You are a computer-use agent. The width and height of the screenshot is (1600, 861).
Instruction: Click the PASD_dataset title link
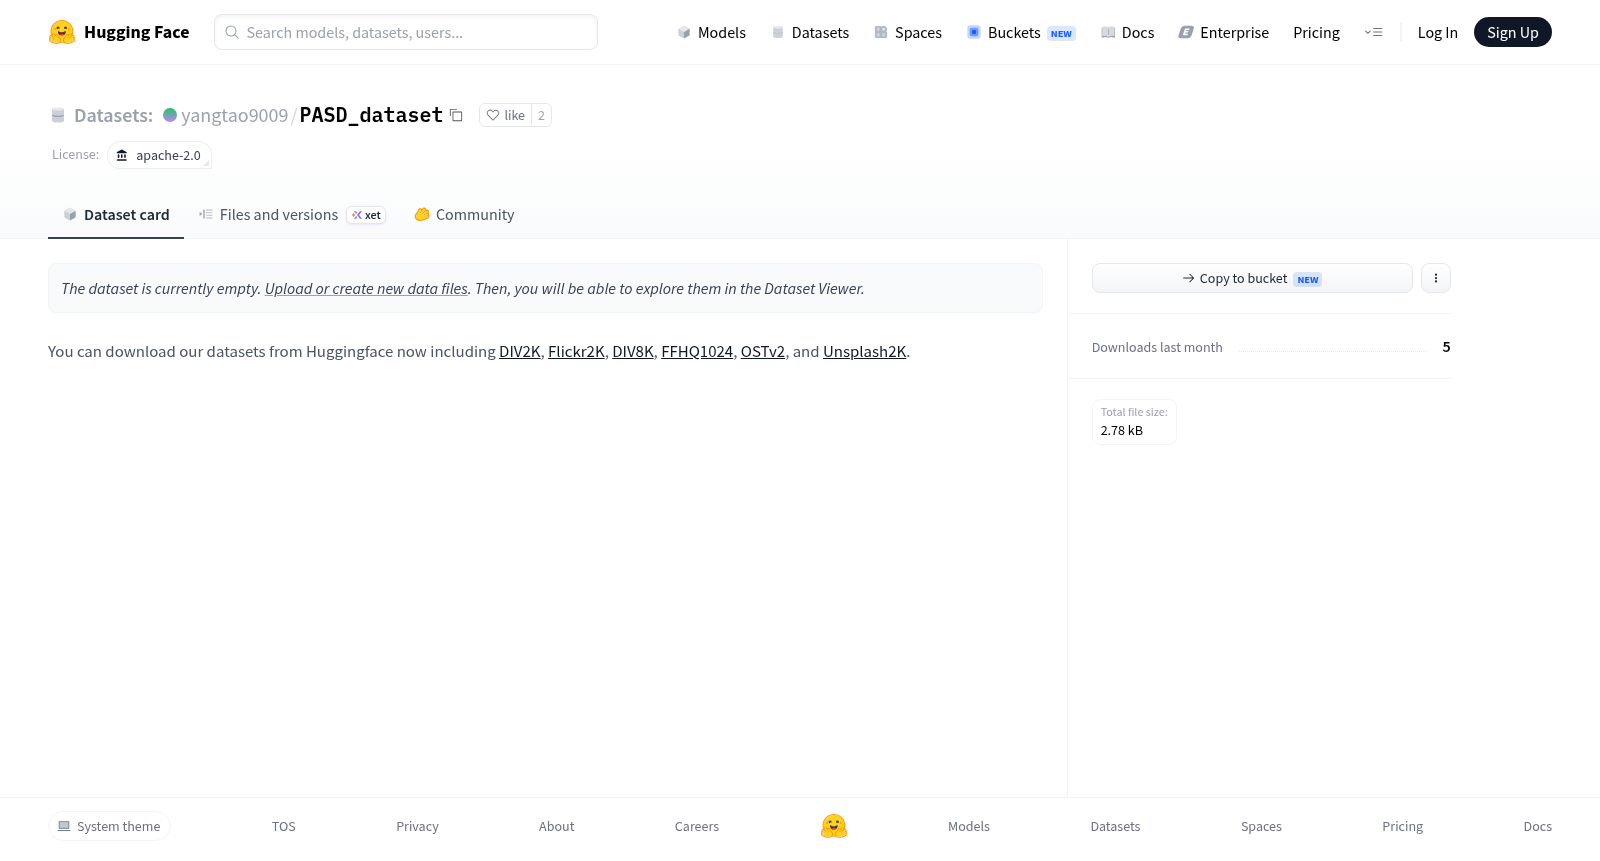pyautogui.click(x=371, y=115)
